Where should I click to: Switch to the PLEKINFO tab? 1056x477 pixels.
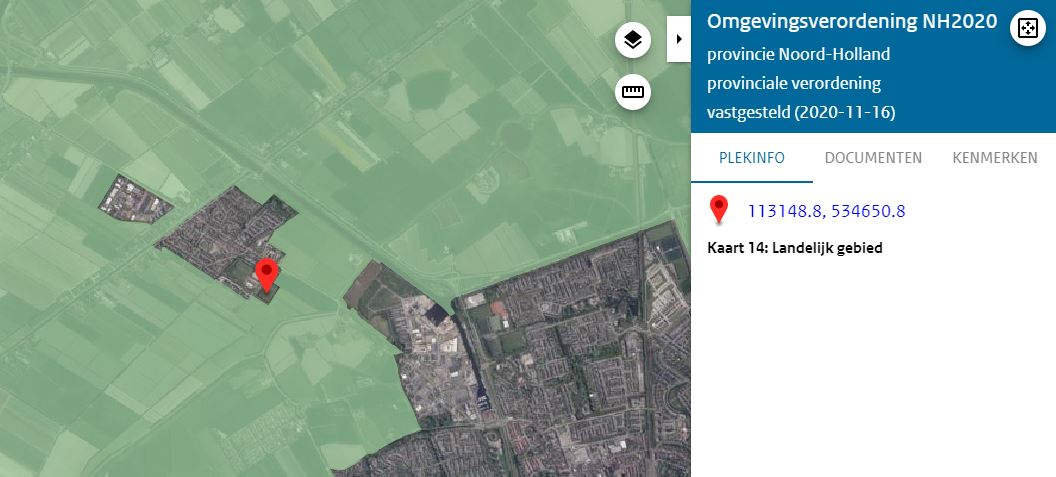752,158
